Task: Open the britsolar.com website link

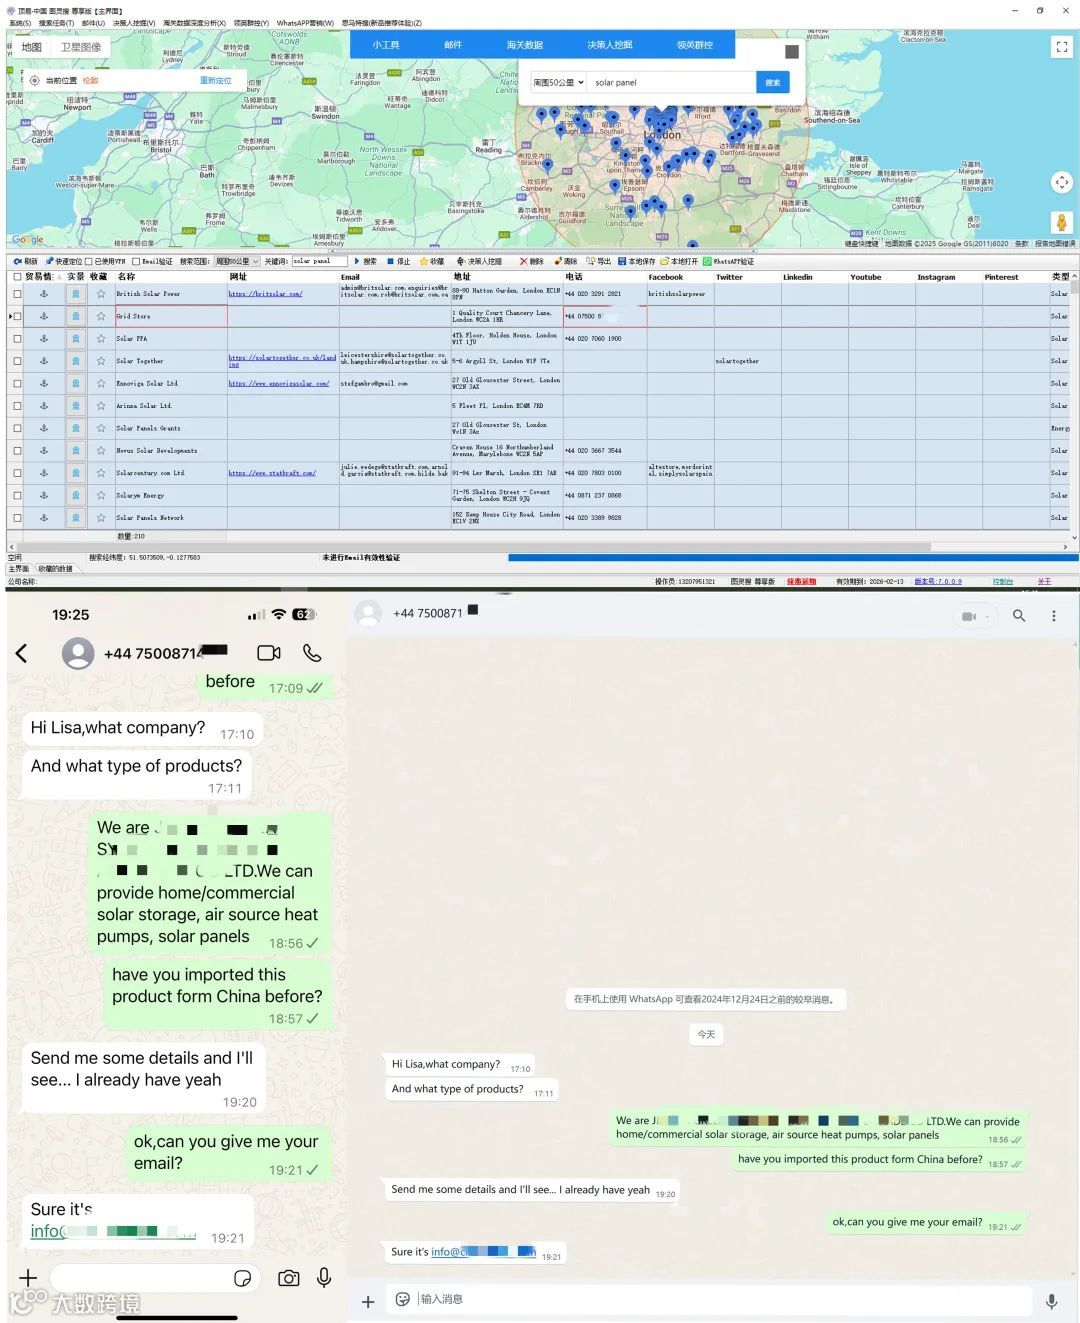Action: click(265, 294)
